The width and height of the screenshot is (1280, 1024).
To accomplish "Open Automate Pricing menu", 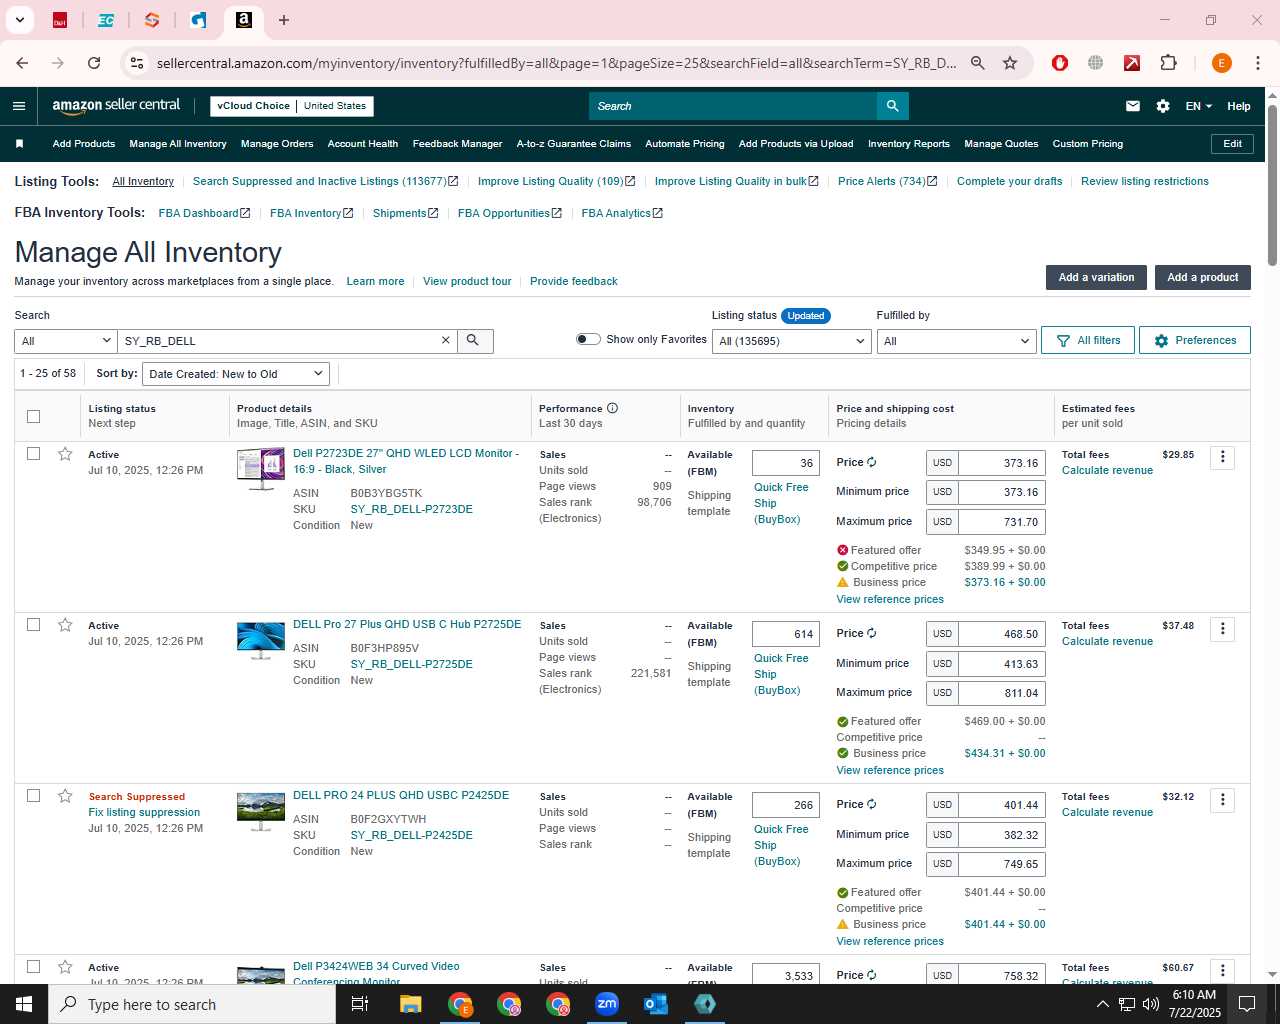I will [685, 144].
